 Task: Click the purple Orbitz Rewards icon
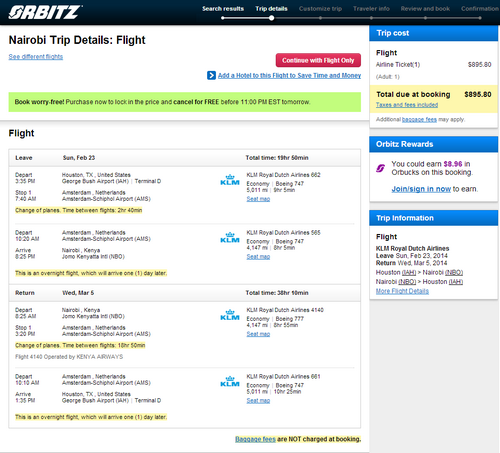(381, 168)
